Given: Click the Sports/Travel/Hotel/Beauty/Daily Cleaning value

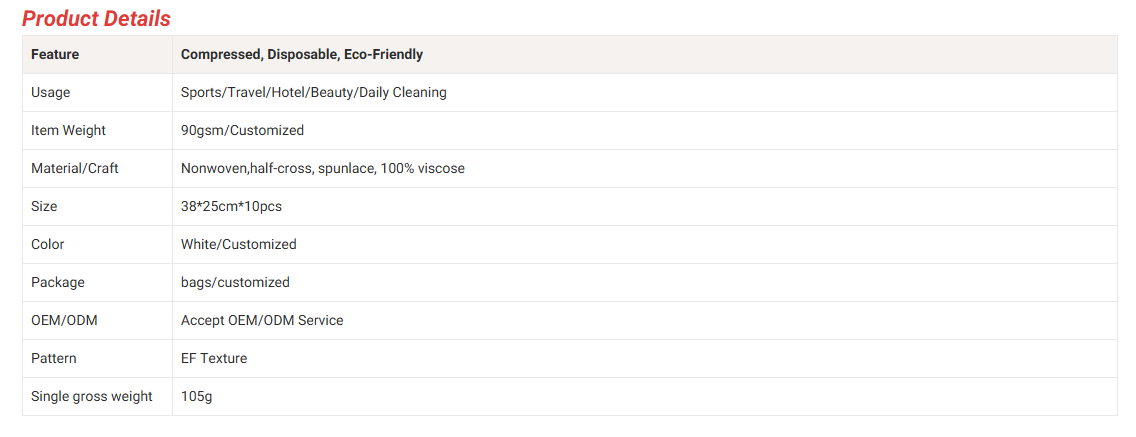Looking at the screenshot, I should click(313, 92).
